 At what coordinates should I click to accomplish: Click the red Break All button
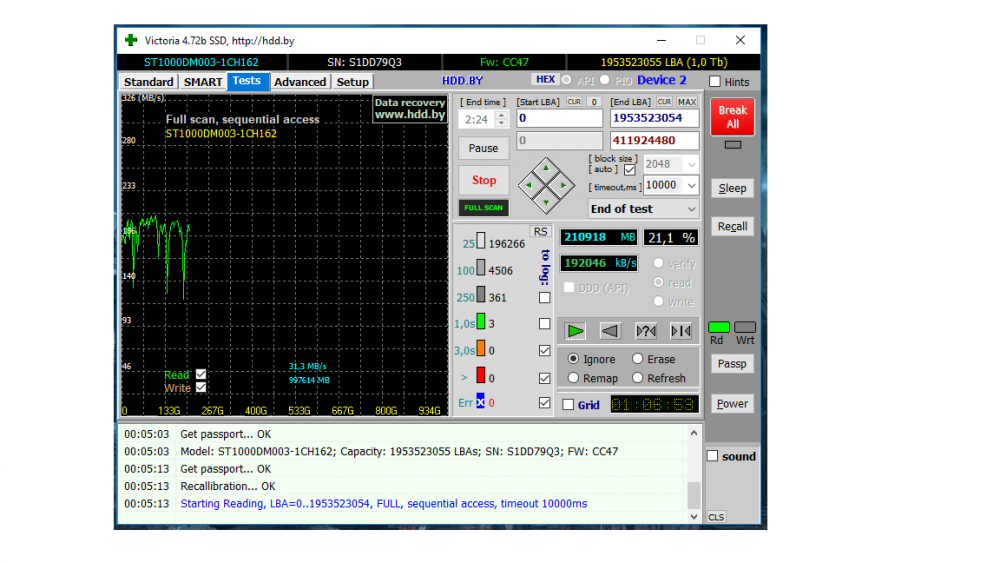(732, 117)
